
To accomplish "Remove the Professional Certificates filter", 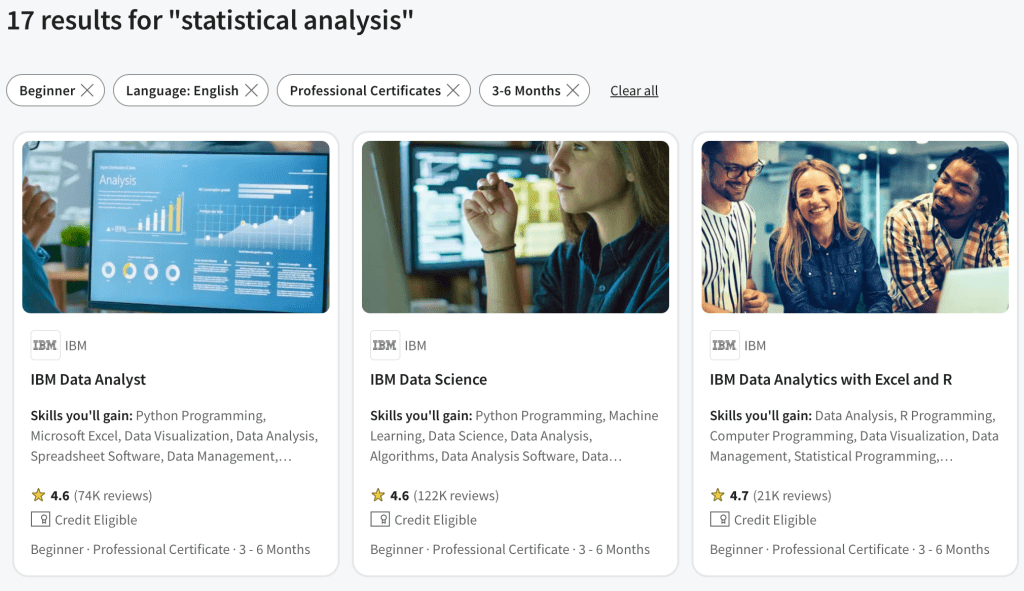I will [x=453, y=91].
